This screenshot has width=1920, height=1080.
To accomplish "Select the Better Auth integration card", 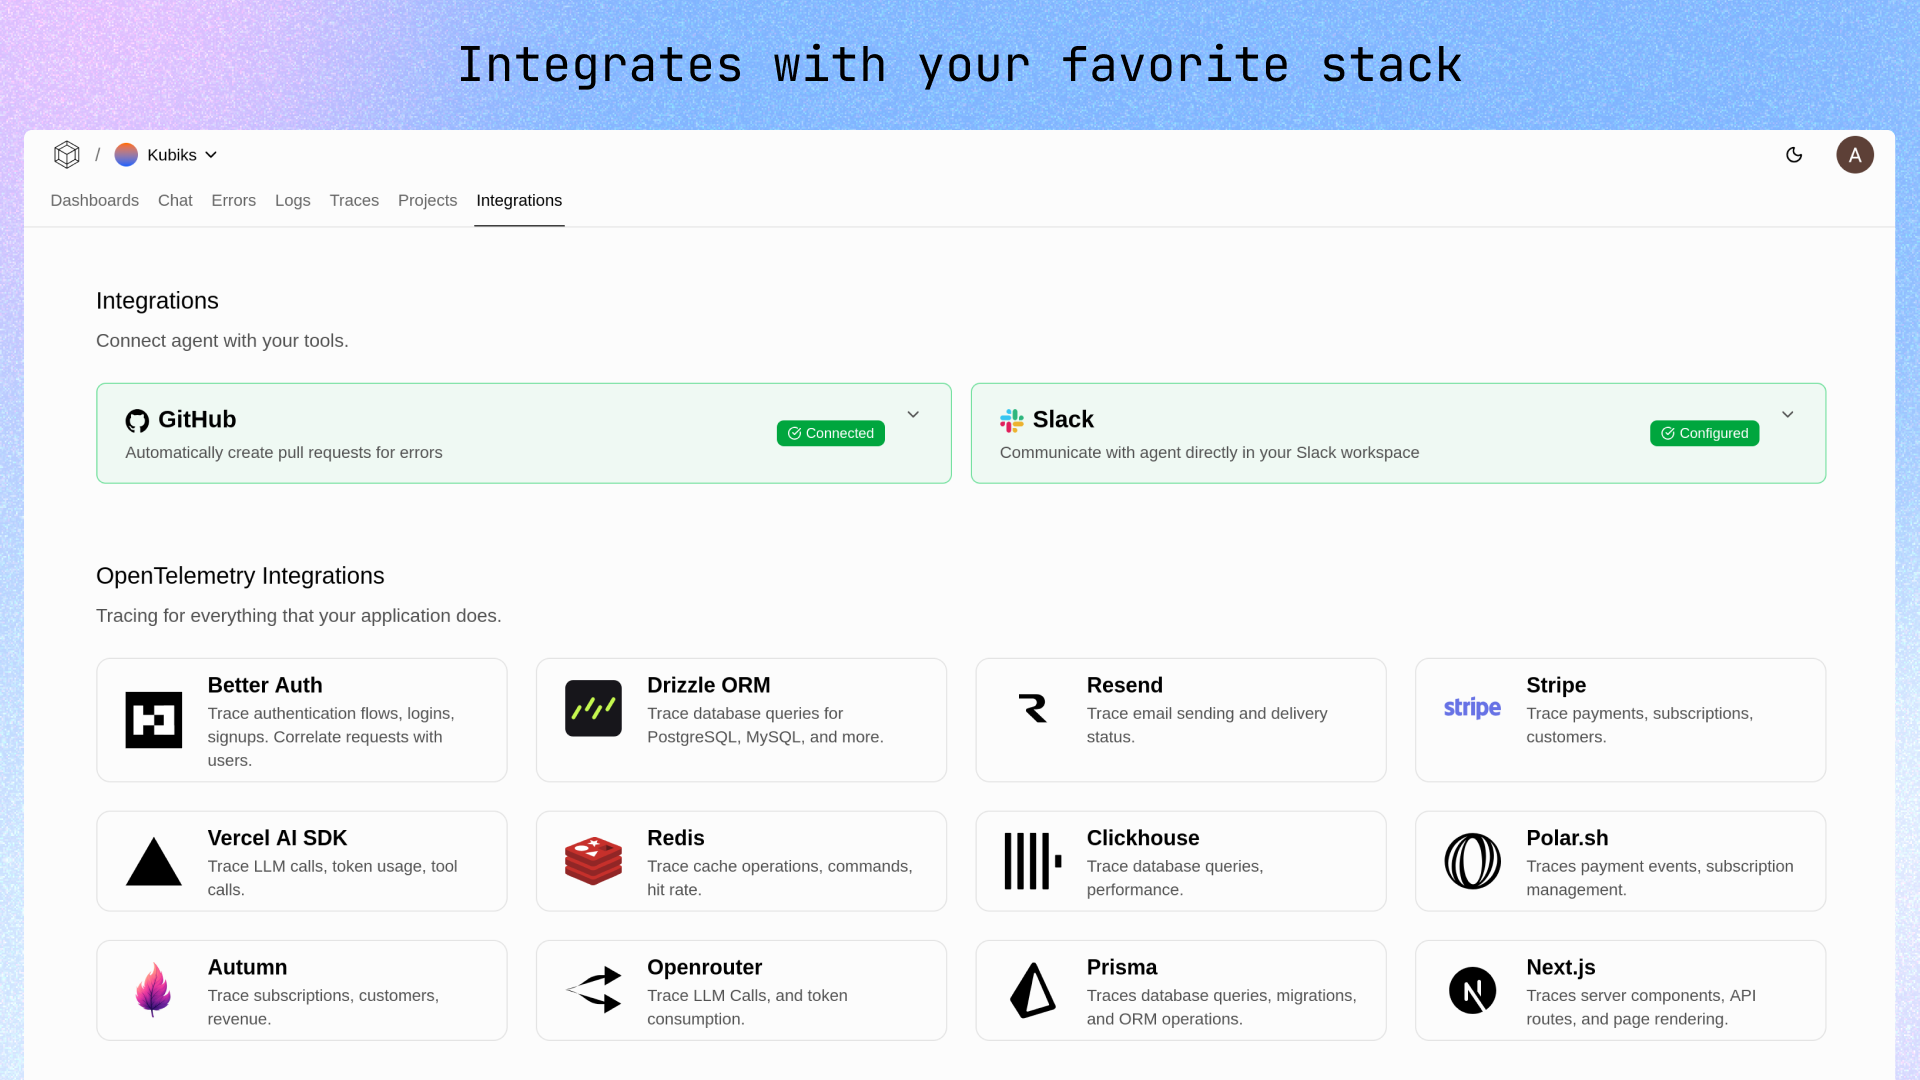I will [x=301, y=719].
